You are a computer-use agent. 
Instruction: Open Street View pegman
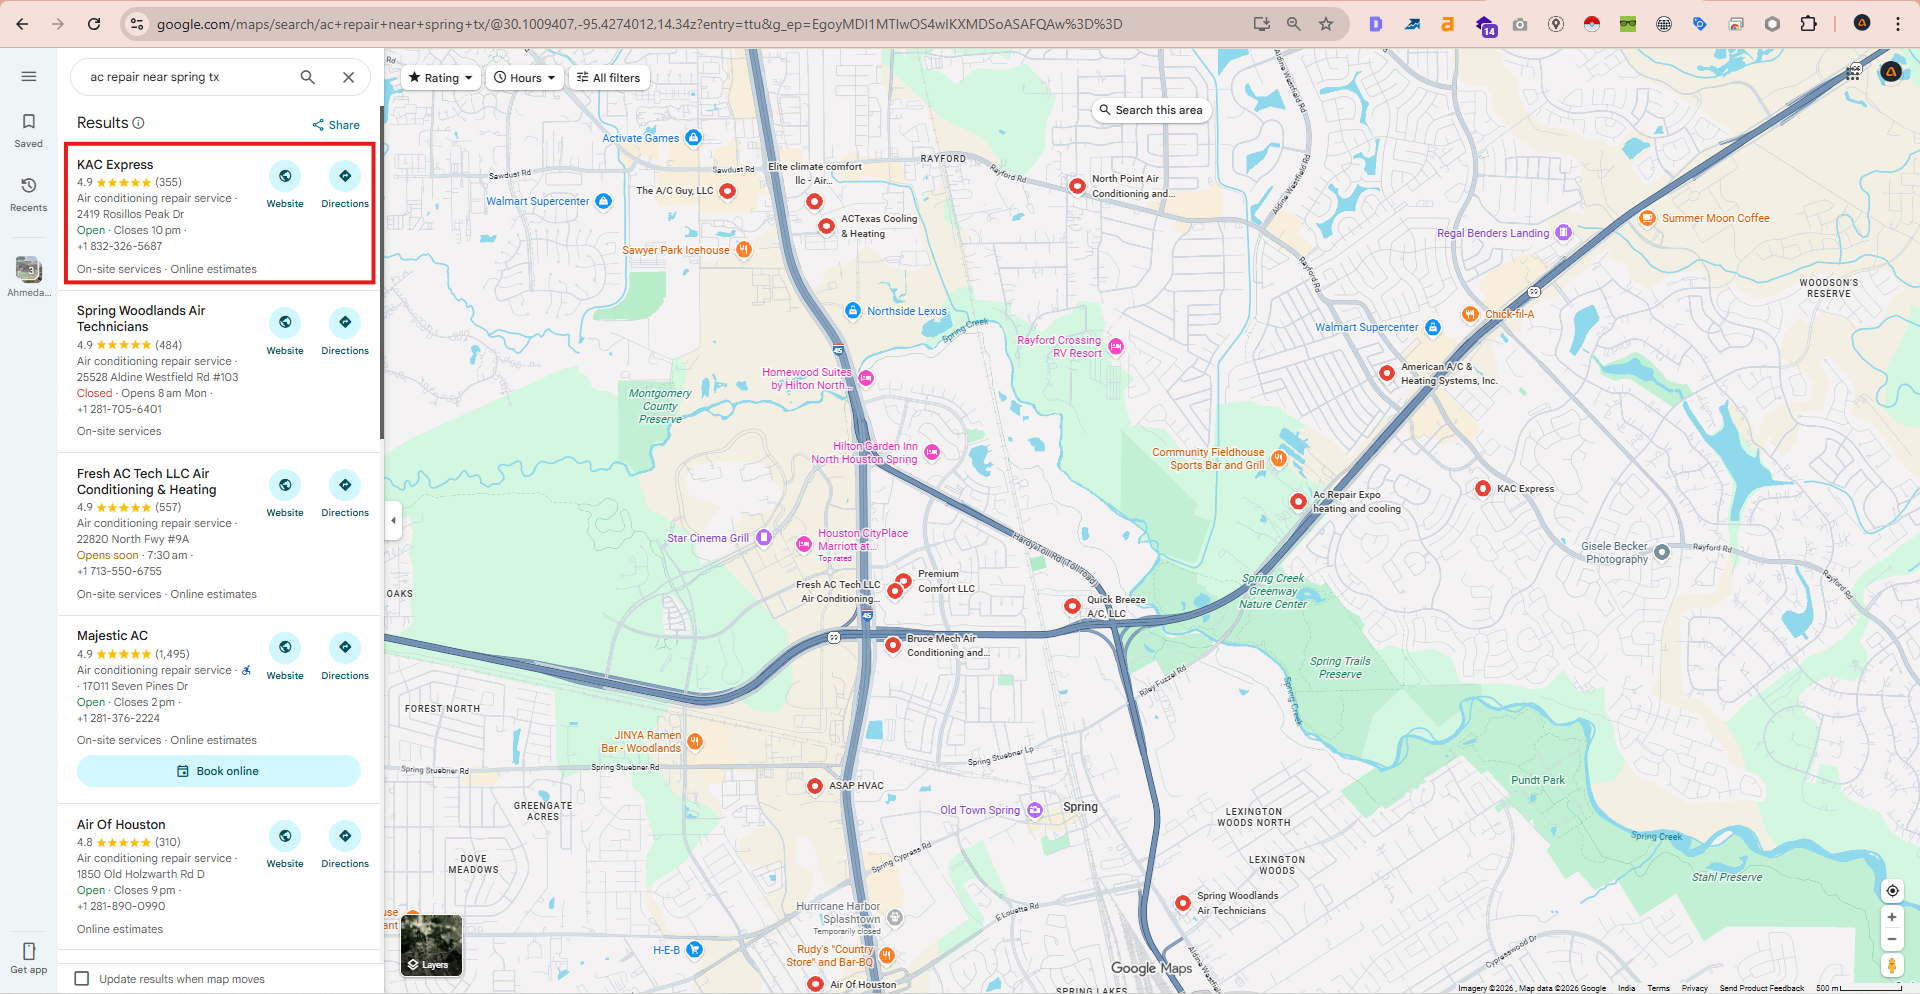[x=1891, y=965]
